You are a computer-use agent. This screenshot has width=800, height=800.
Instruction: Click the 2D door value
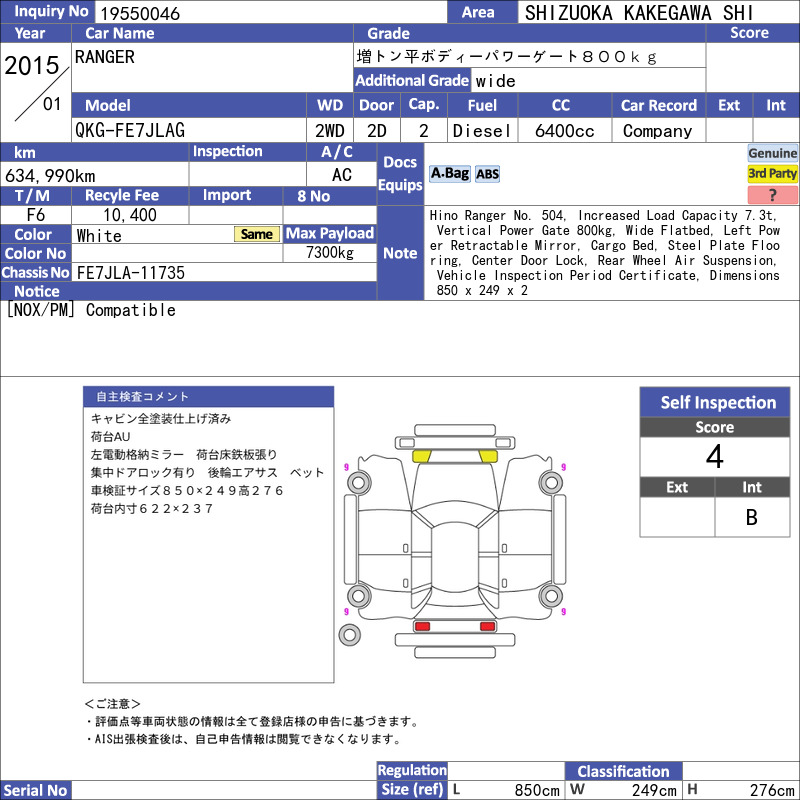click(377, 131)
